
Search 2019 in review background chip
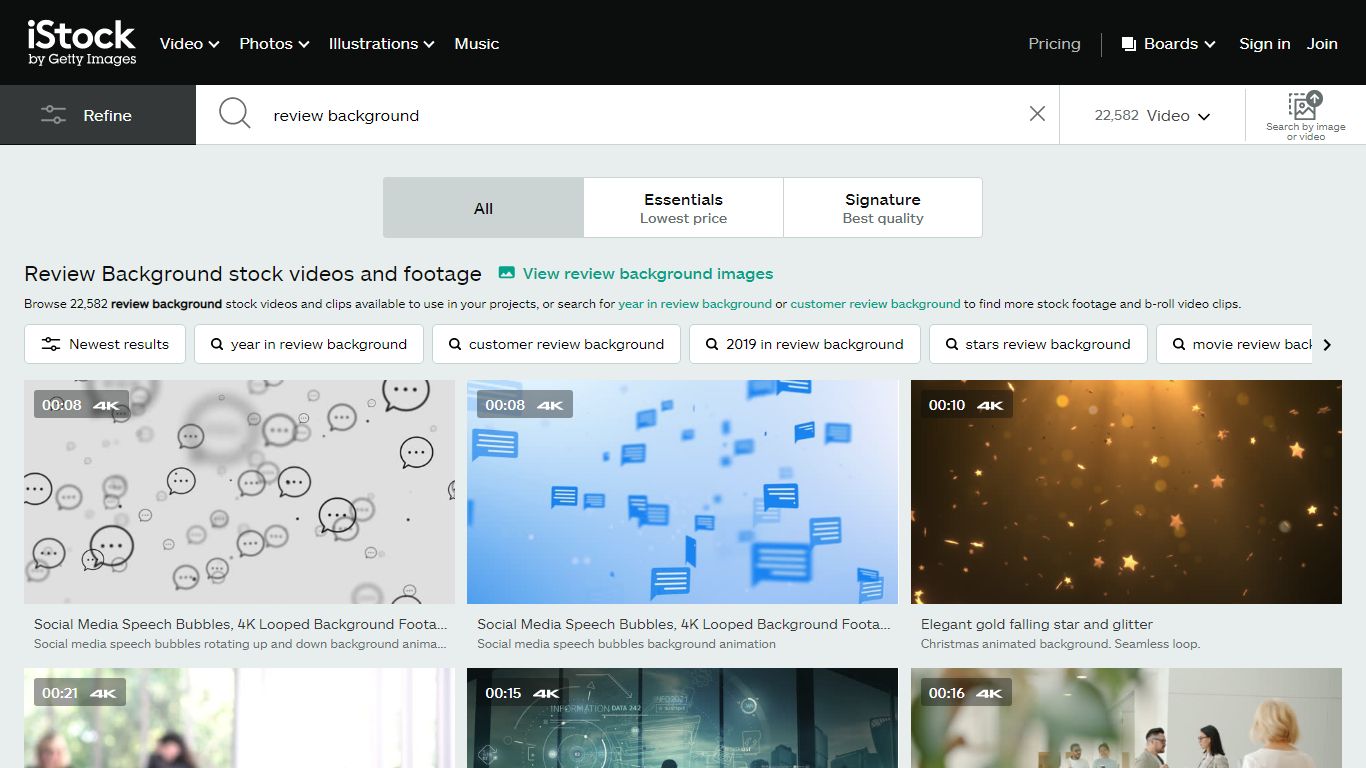tap(805, 344)
